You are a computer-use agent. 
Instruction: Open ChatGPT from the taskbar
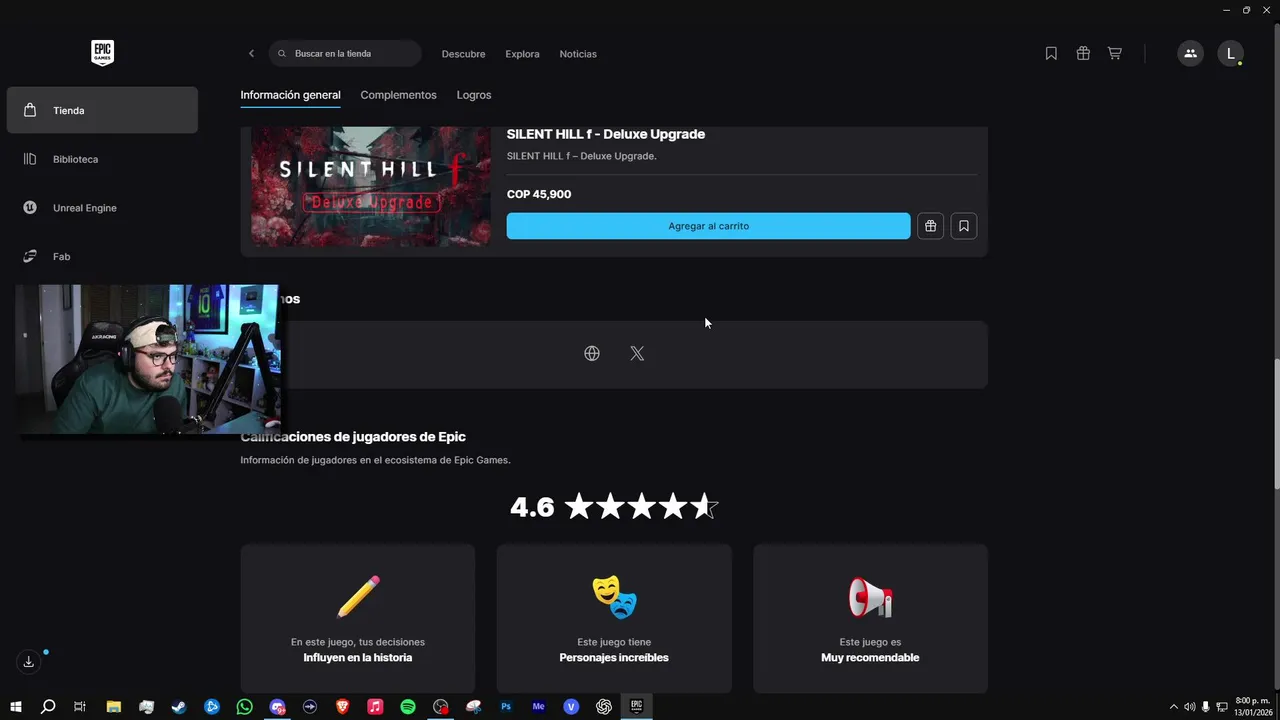[604, 706]
